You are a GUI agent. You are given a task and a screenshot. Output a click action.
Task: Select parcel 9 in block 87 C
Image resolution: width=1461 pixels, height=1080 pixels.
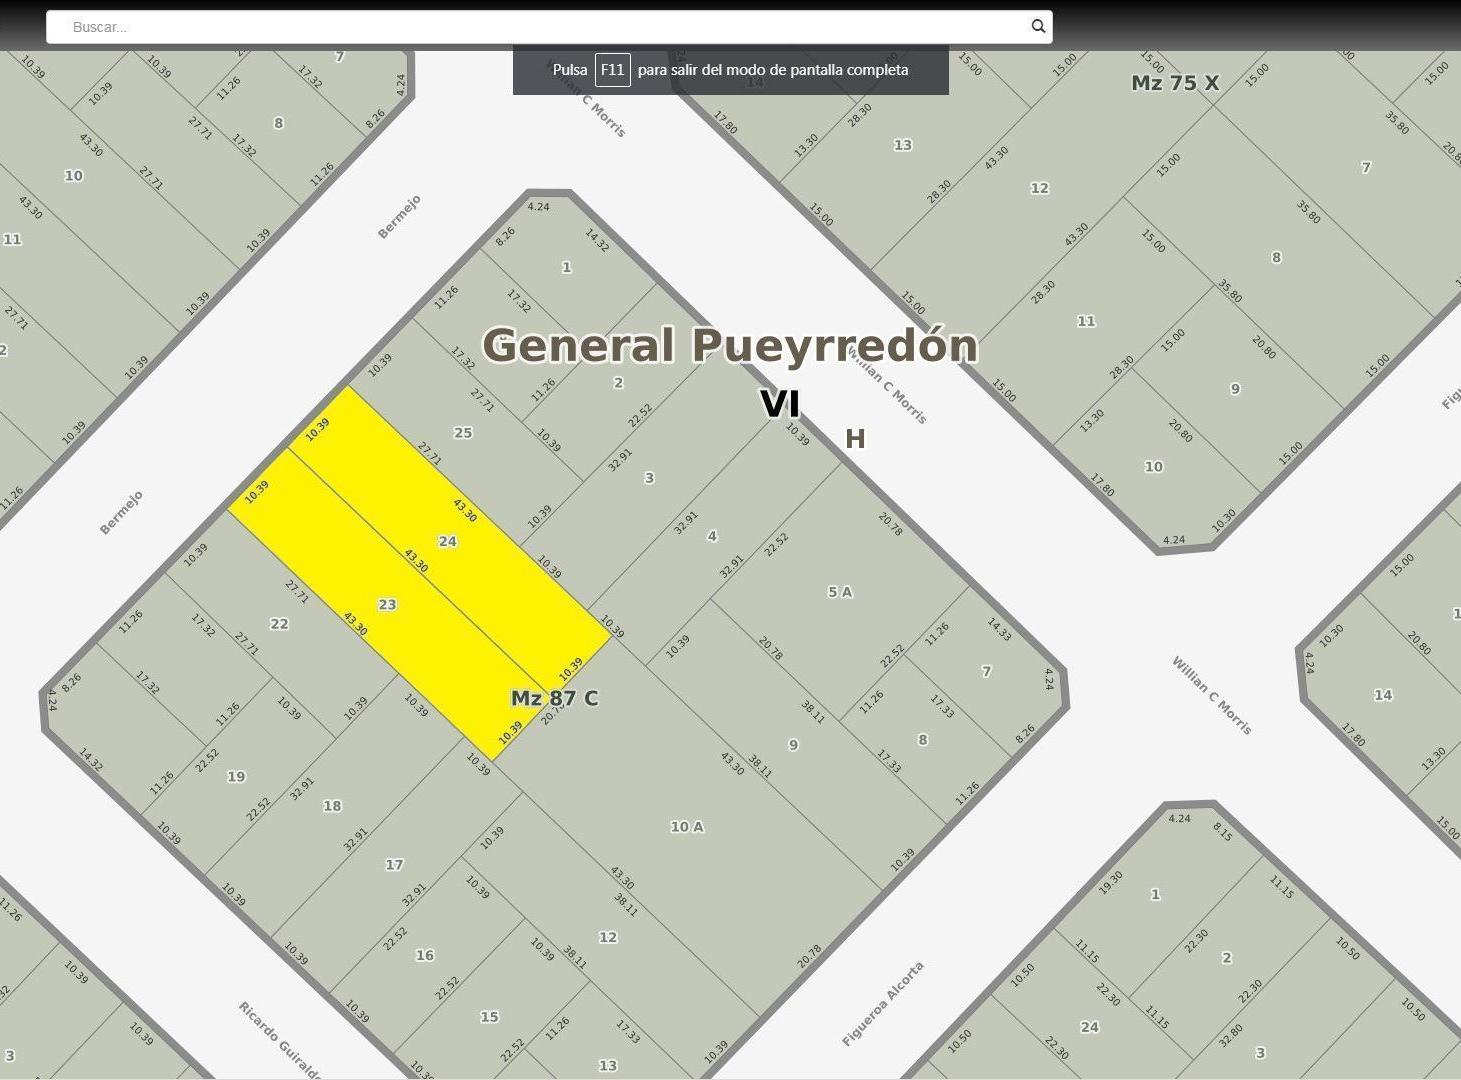click(x=793, y=744)
